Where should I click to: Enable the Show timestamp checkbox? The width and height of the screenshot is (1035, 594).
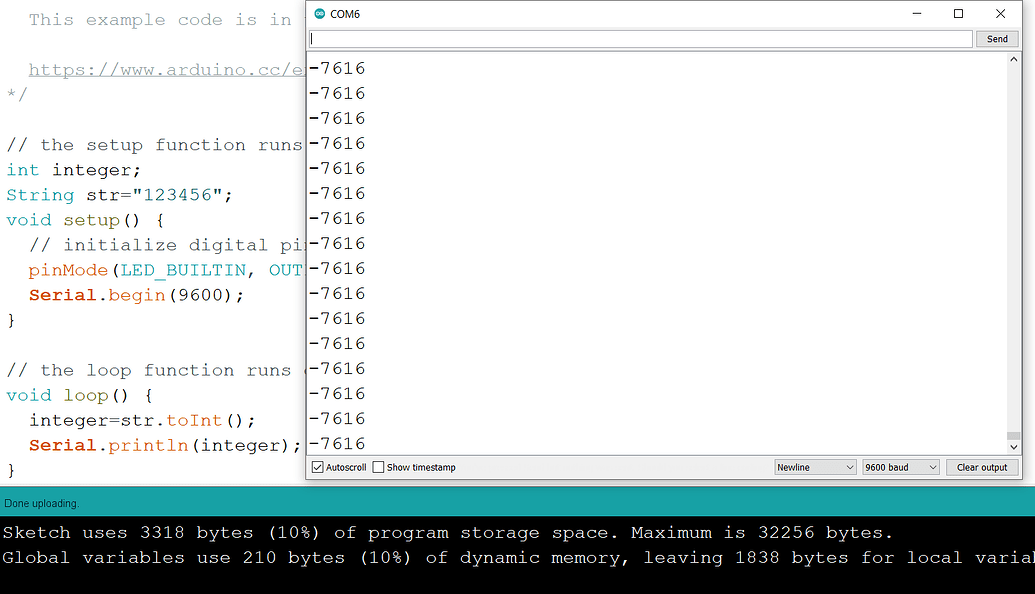(x=377, y=467)
